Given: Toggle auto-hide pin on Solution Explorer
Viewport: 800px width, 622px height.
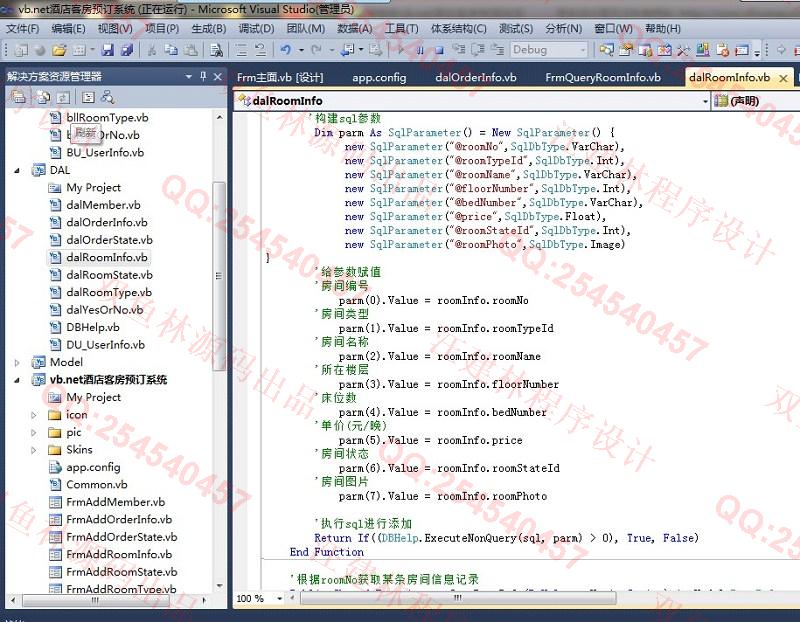Looking at the screenshot, I should tap(203, 77).
